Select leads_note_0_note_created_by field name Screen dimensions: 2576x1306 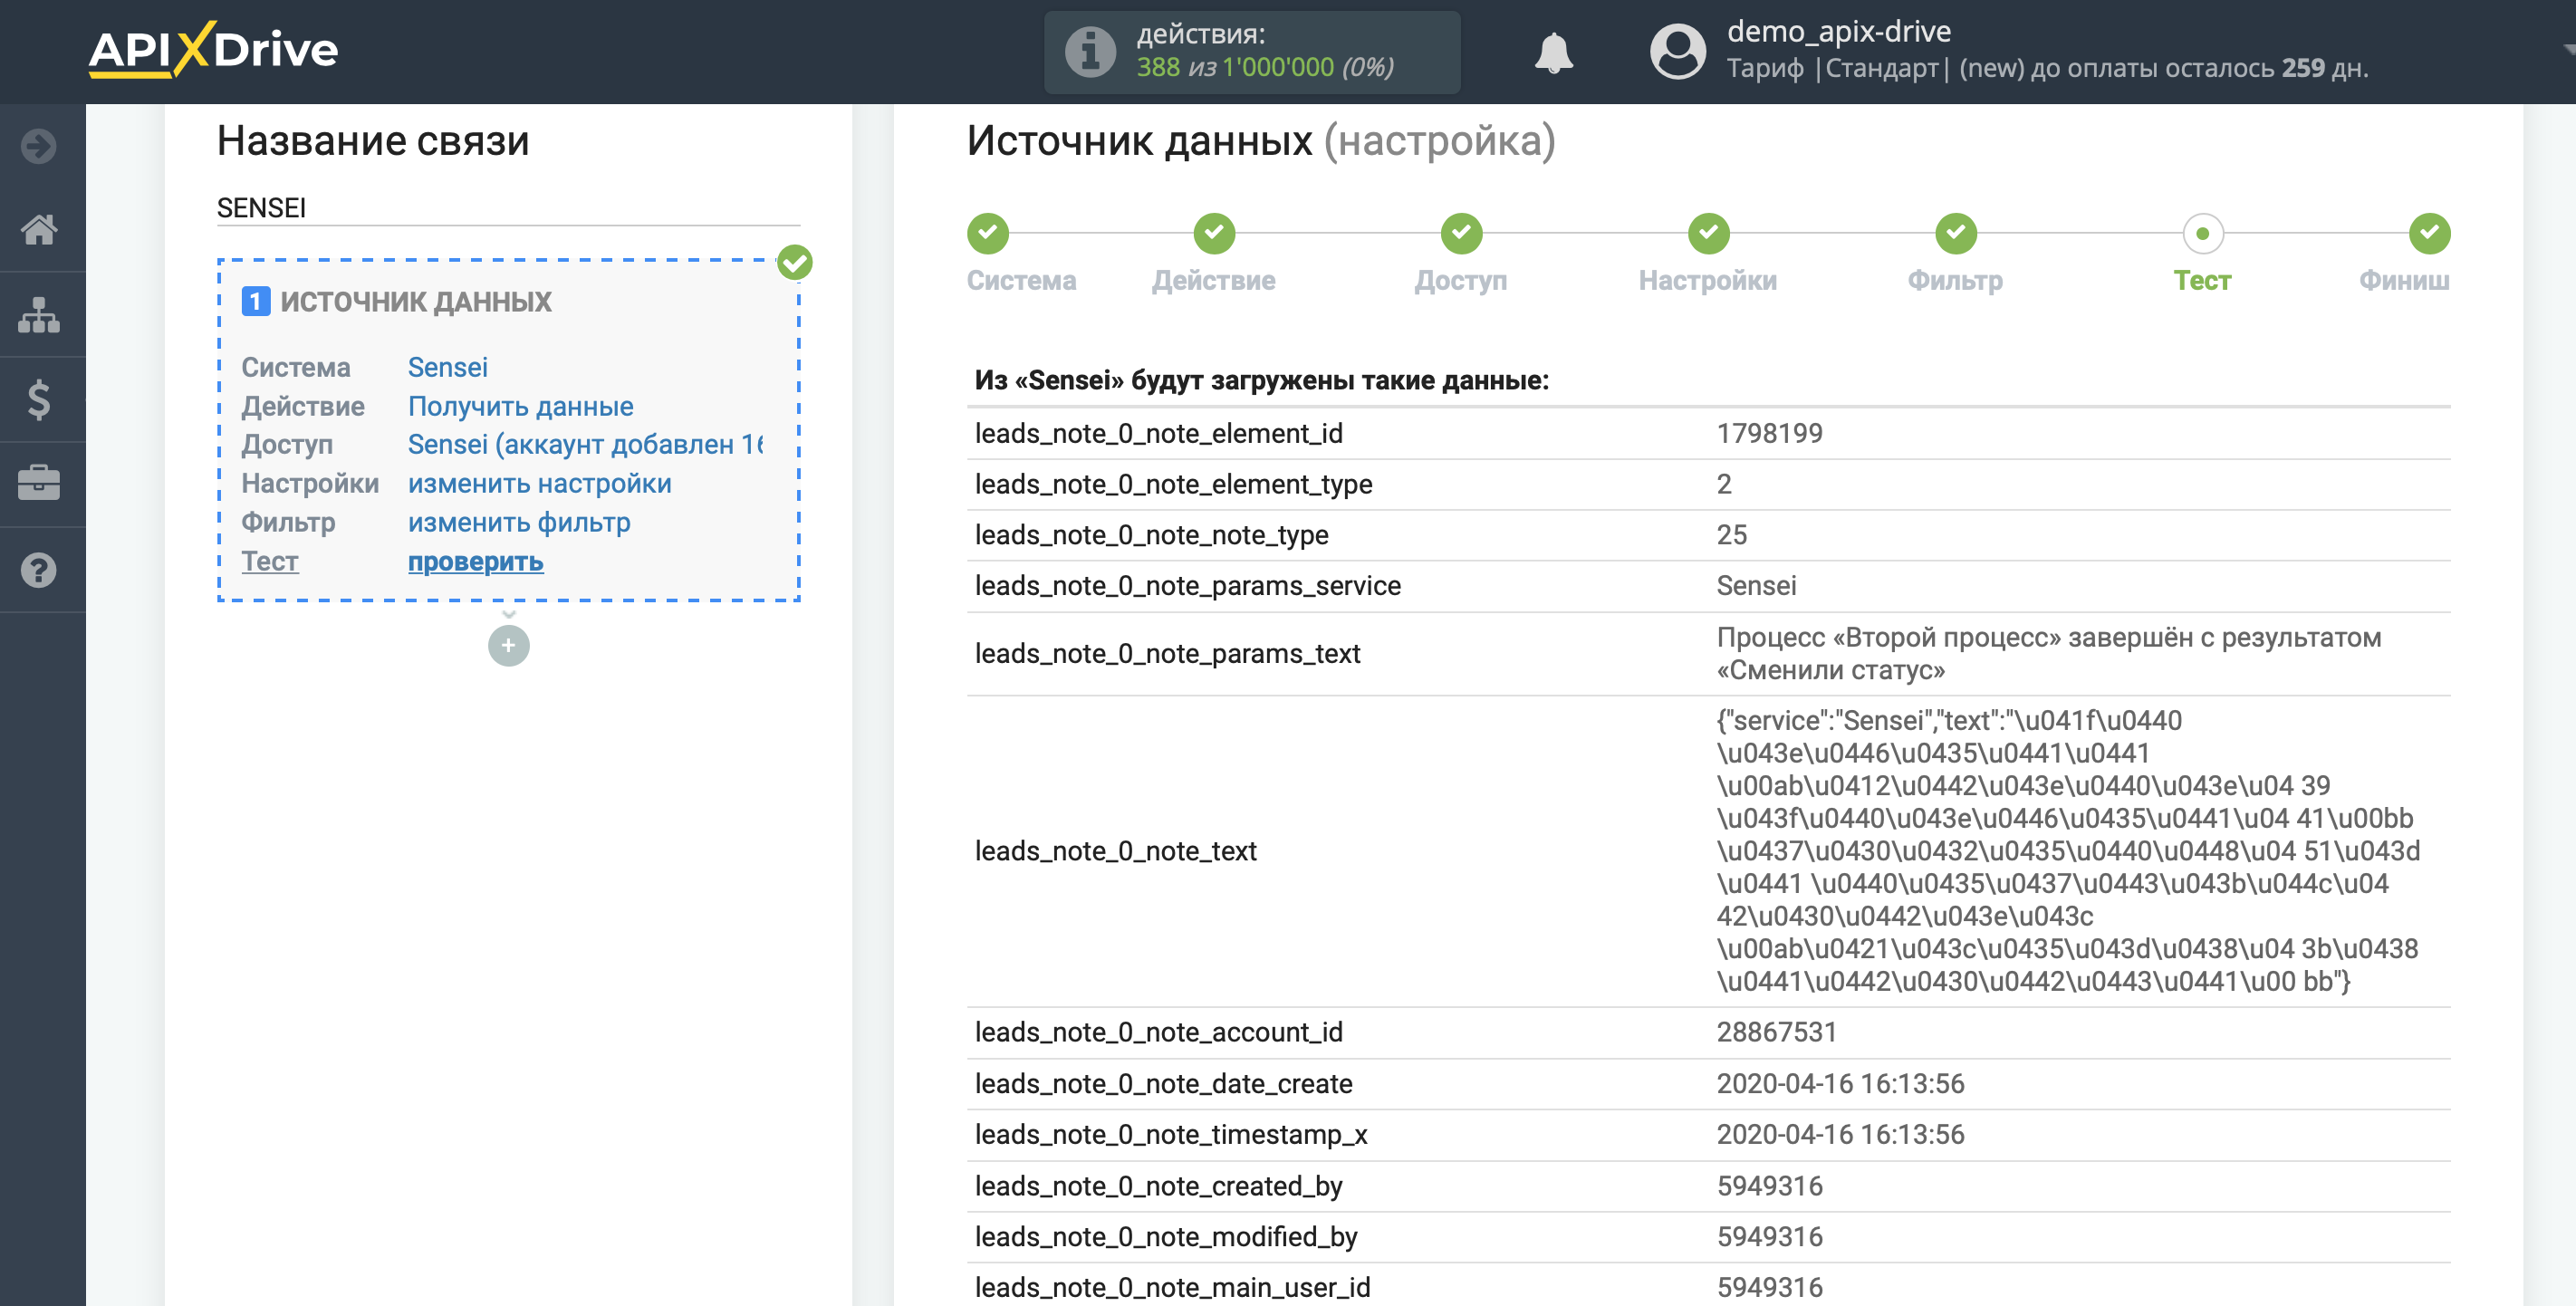click(x=1158, y=1186)
